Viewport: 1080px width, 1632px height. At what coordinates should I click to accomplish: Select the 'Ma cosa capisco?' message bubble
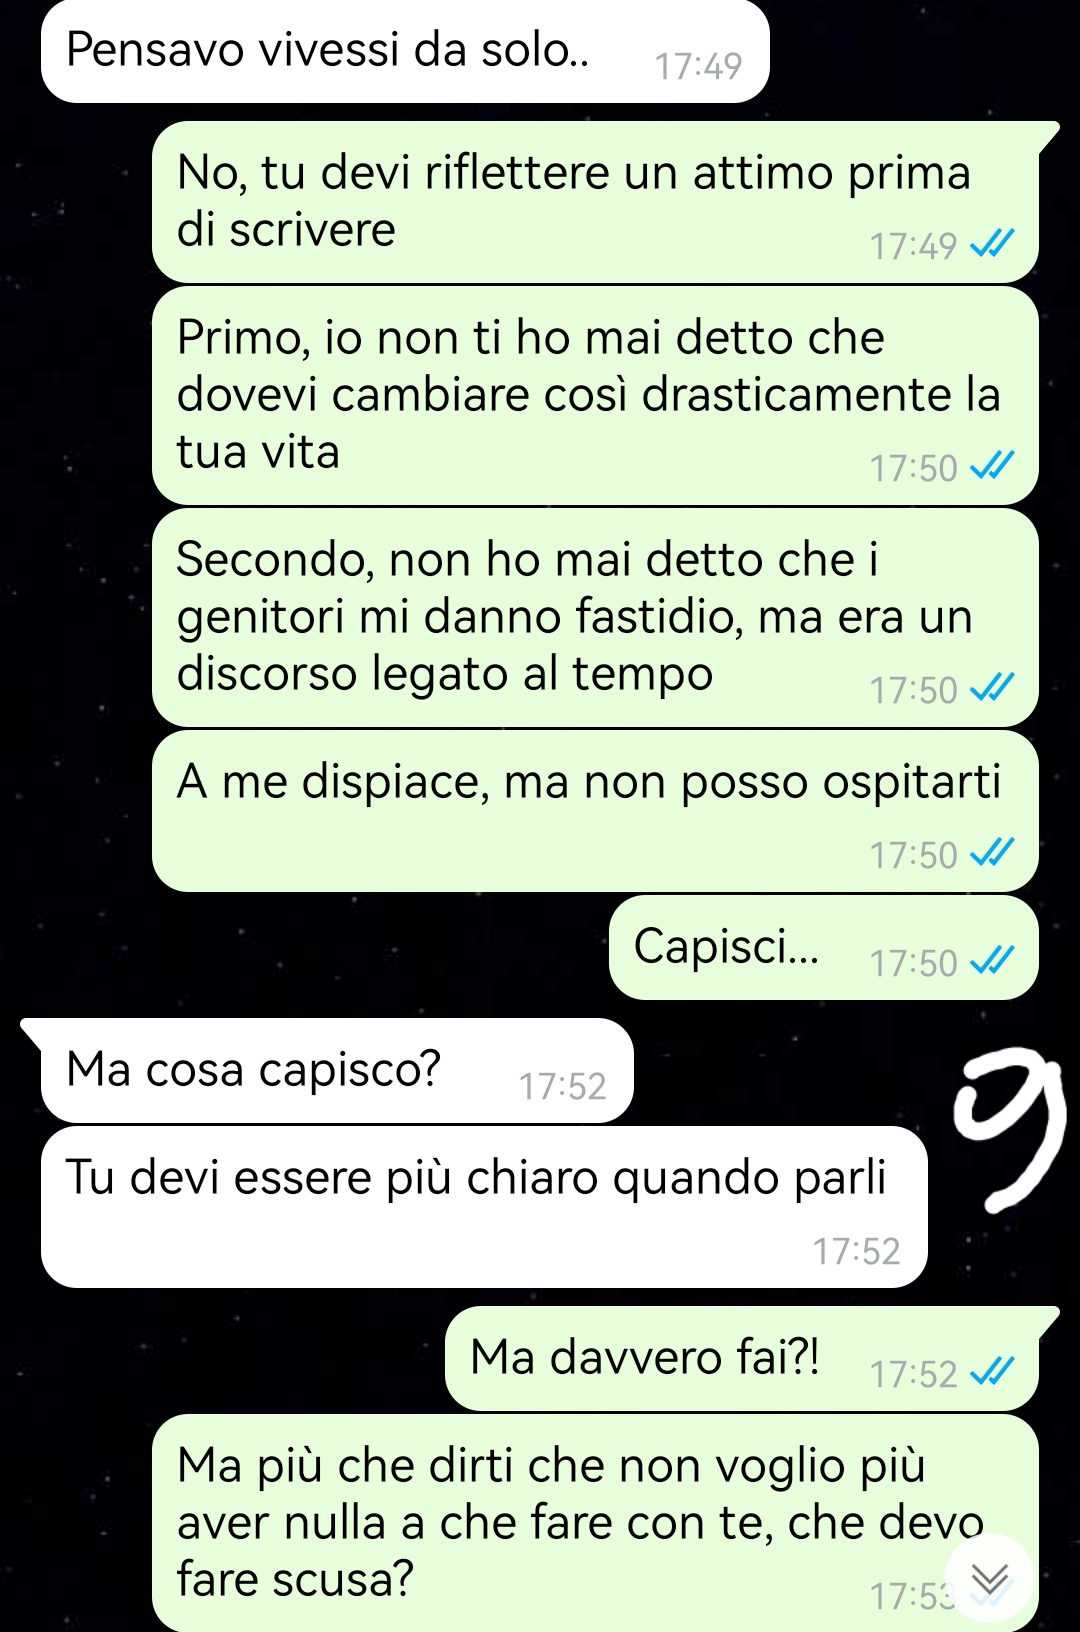337,1071
